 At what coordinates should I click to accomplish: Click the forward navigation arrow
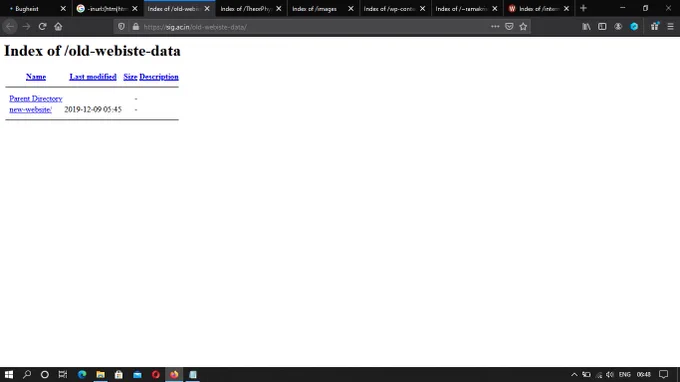point(26,27)
